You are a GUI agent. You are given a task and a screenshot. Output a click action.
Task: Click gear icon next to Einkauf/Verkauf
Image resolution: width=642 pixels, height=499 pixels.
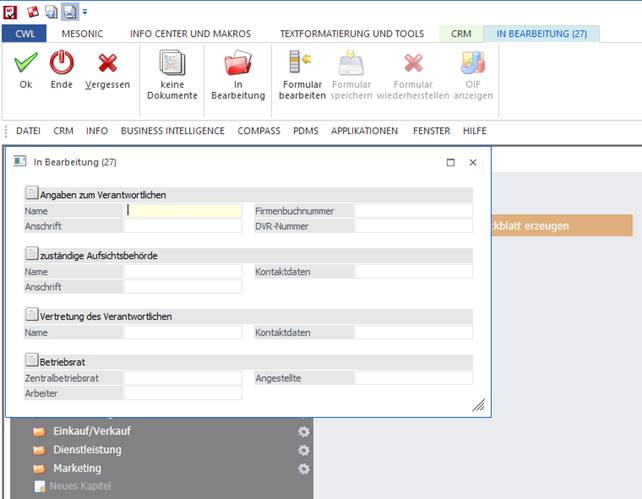click(x=304, y=431)
